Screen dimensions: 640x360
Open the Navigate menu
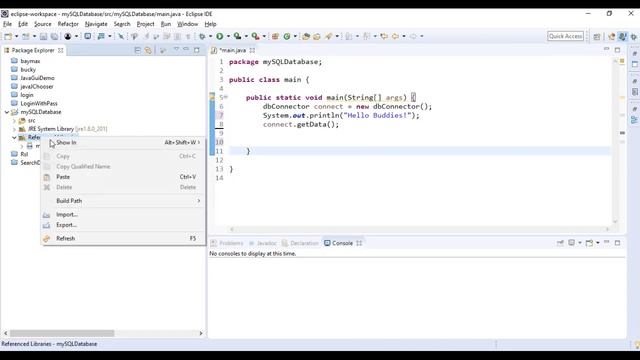pos(96,24)
